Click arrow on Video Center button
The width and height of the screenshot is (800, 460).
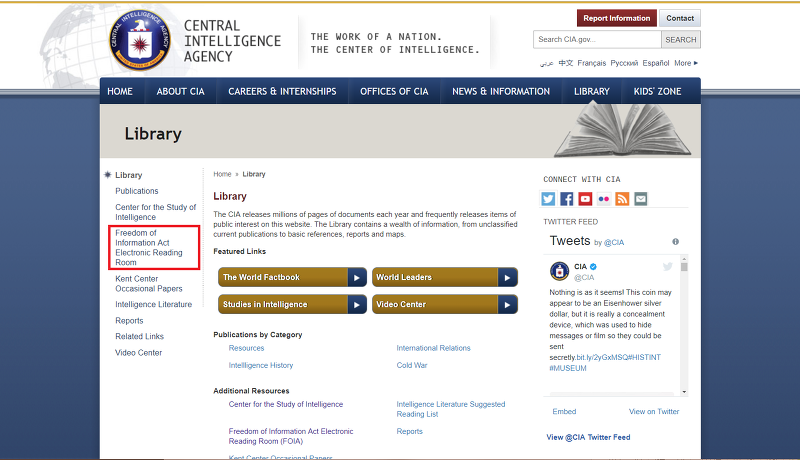click(x=508, y=304)
